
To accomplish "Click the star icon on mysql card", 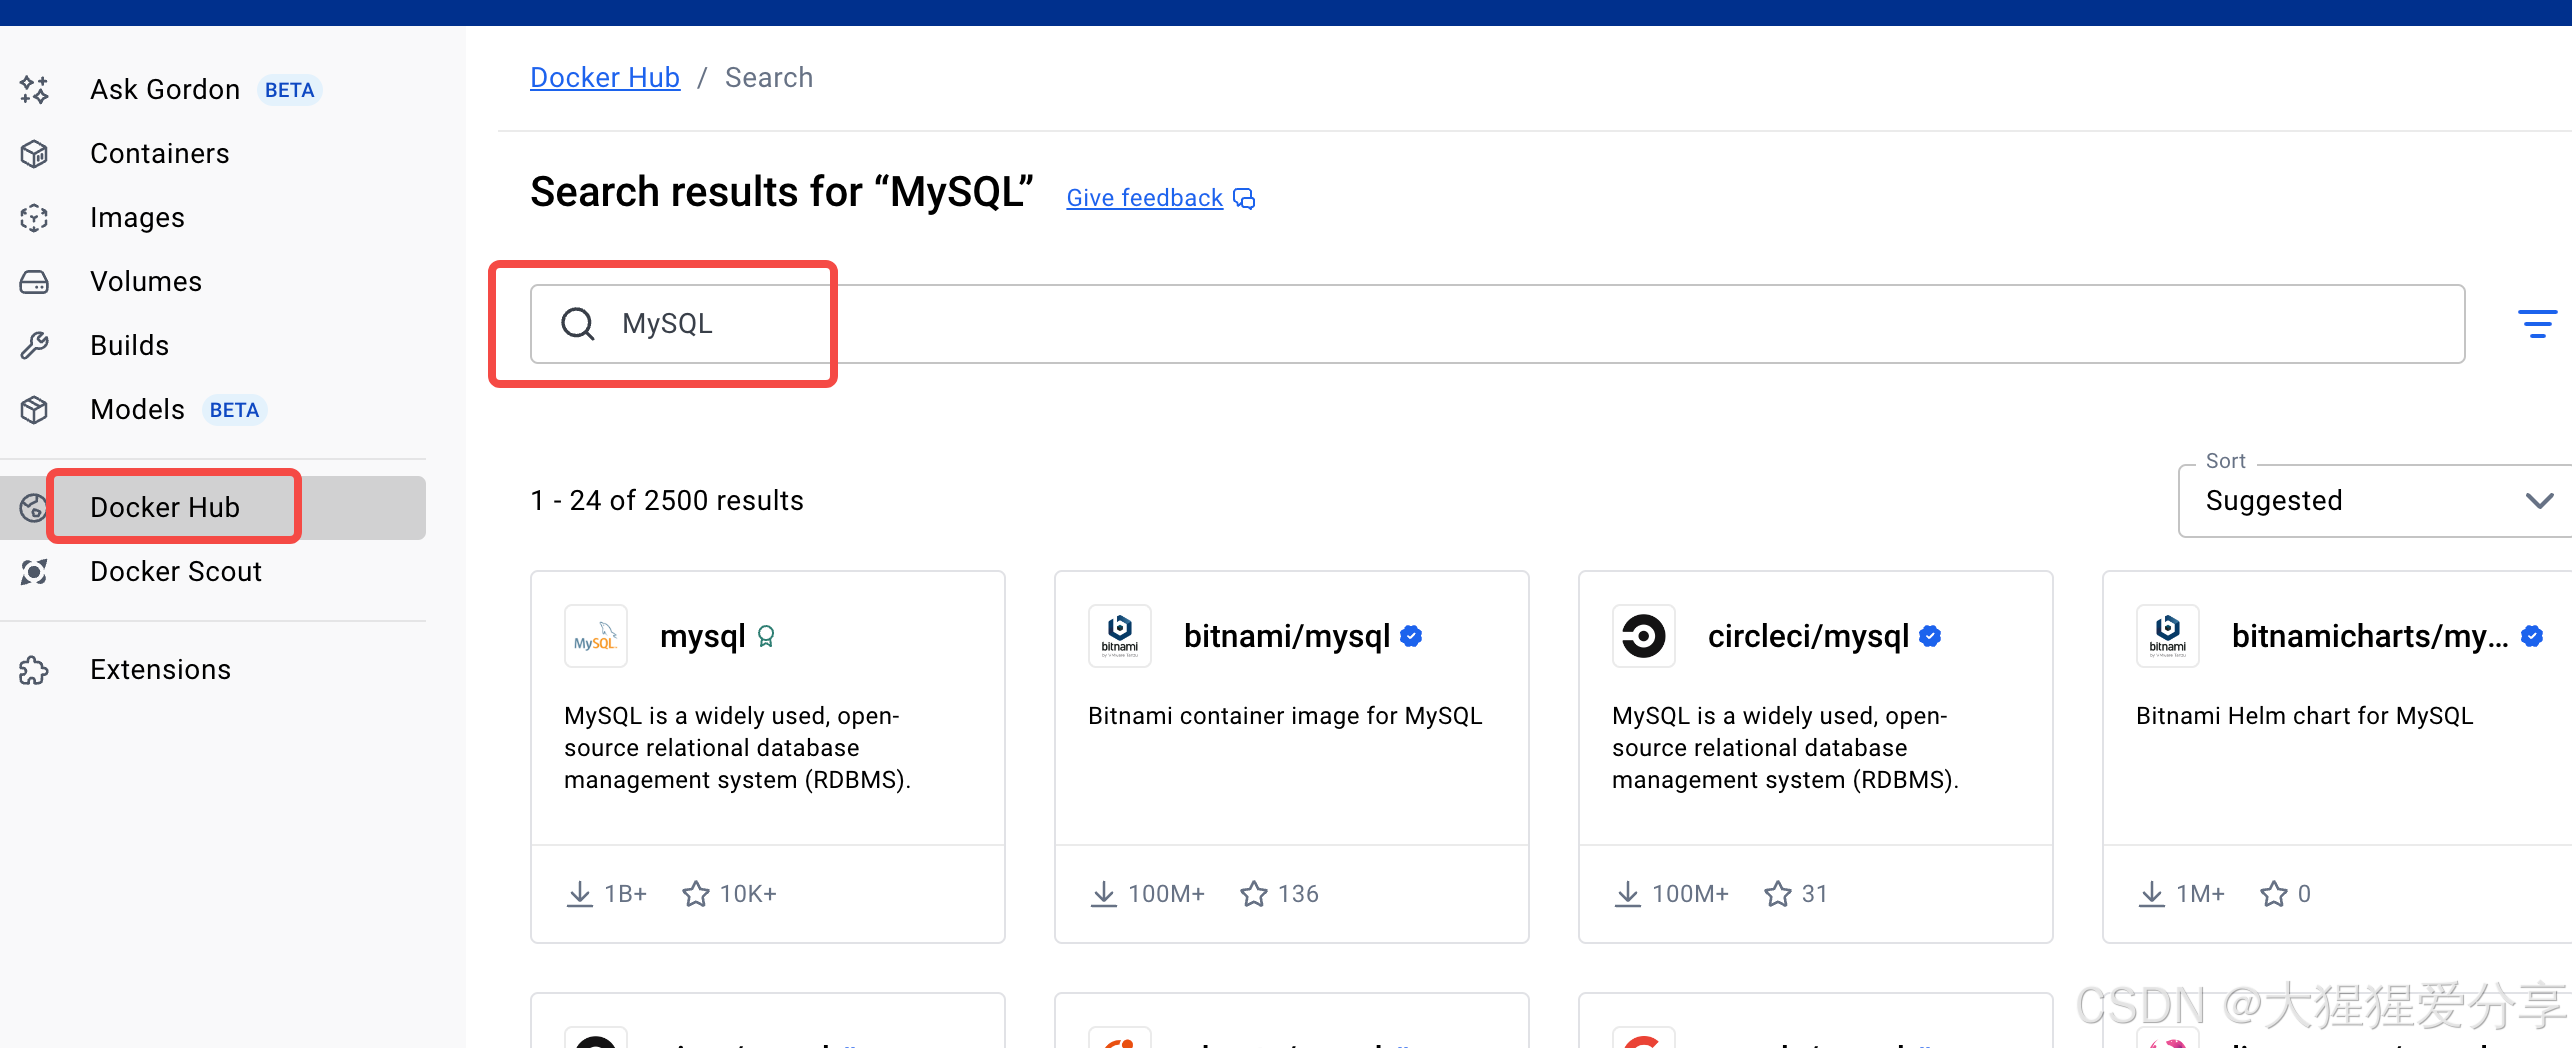I will (x=696, y=894).
